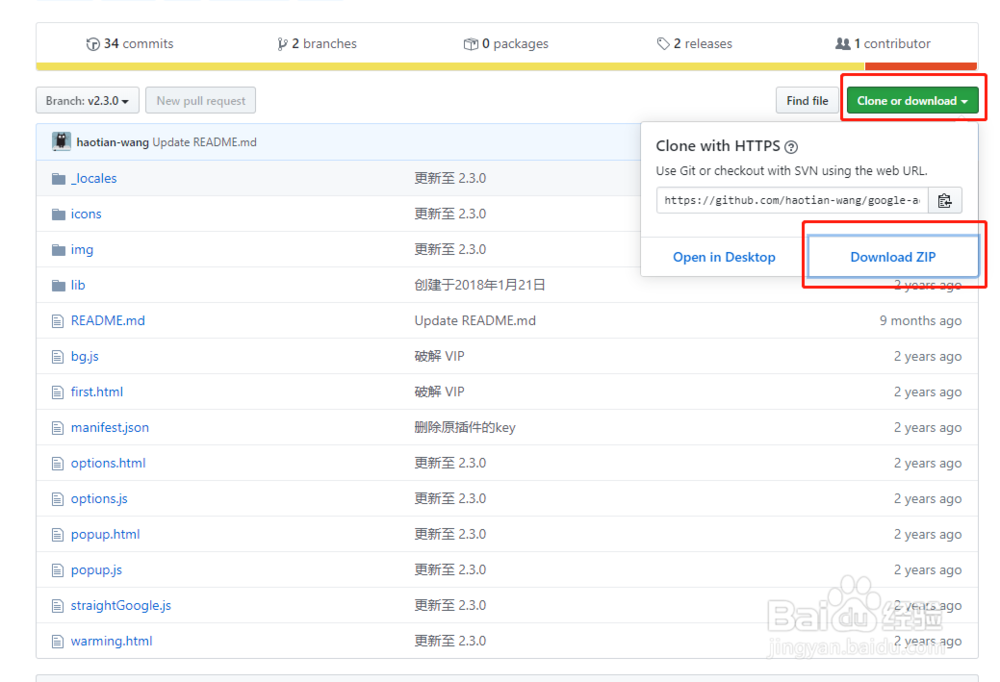Click 'Update README.md' message in README row
The height and width of the screenshot is (682, 1000).
[475, 321]
